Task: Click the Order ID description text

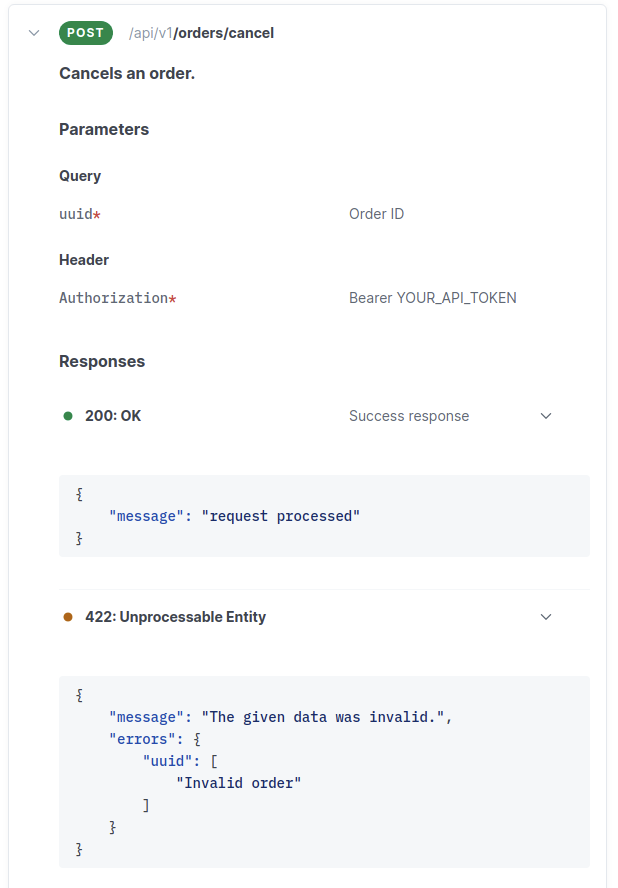Action: (x=376, y=214)
